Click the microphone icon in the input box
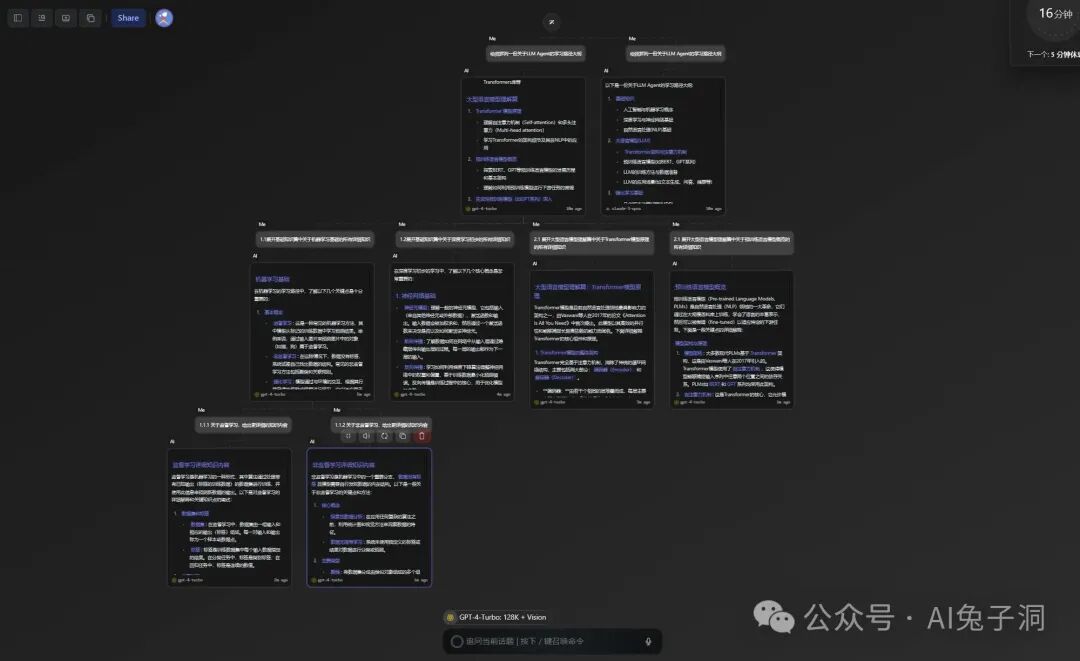 (x=647, y=641)
